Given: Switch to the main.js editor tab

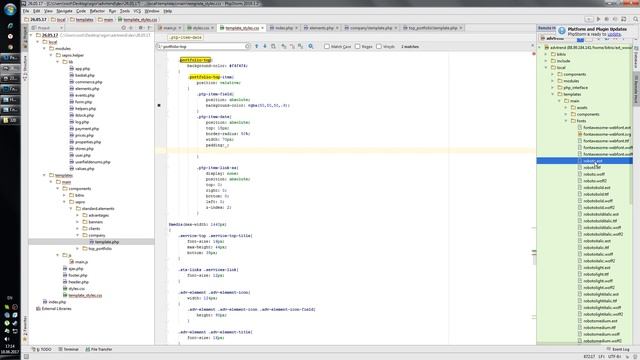Looking at the screenshot, I should (170, 28).
